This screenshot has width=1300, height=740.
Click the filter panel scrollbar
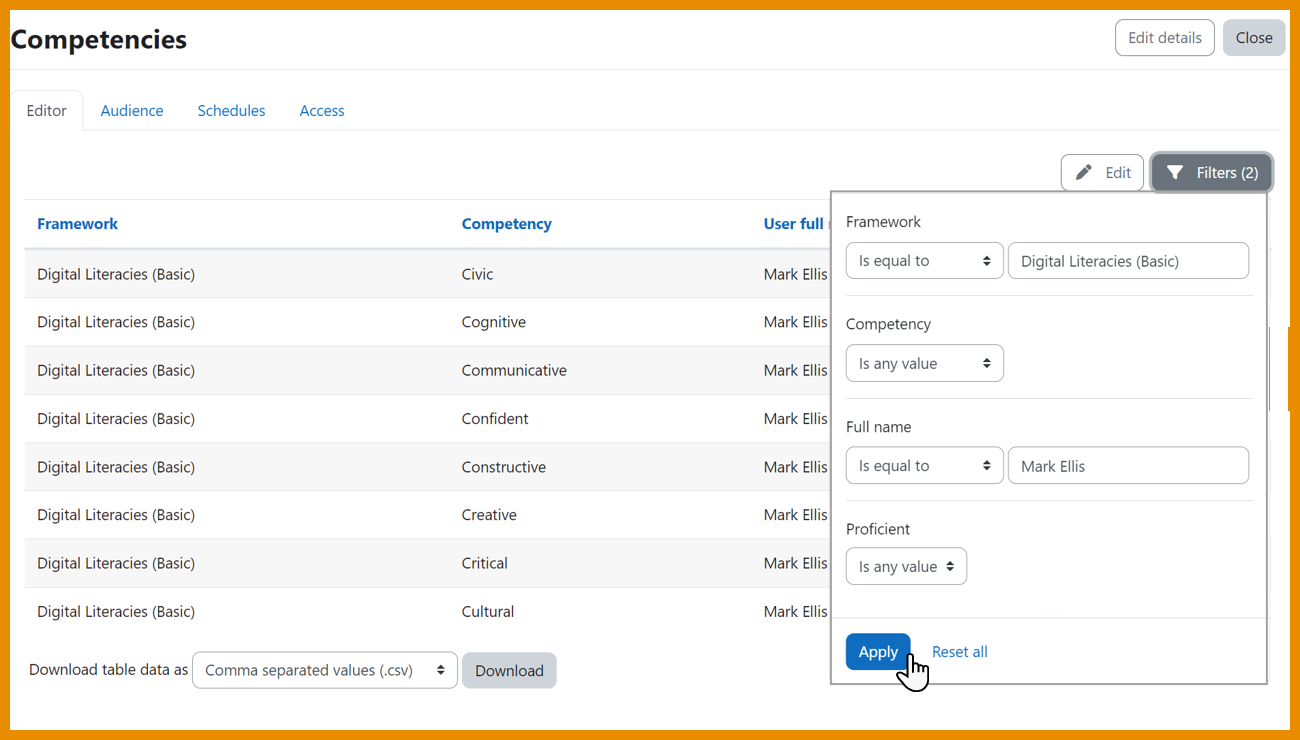coord(1270,368)
